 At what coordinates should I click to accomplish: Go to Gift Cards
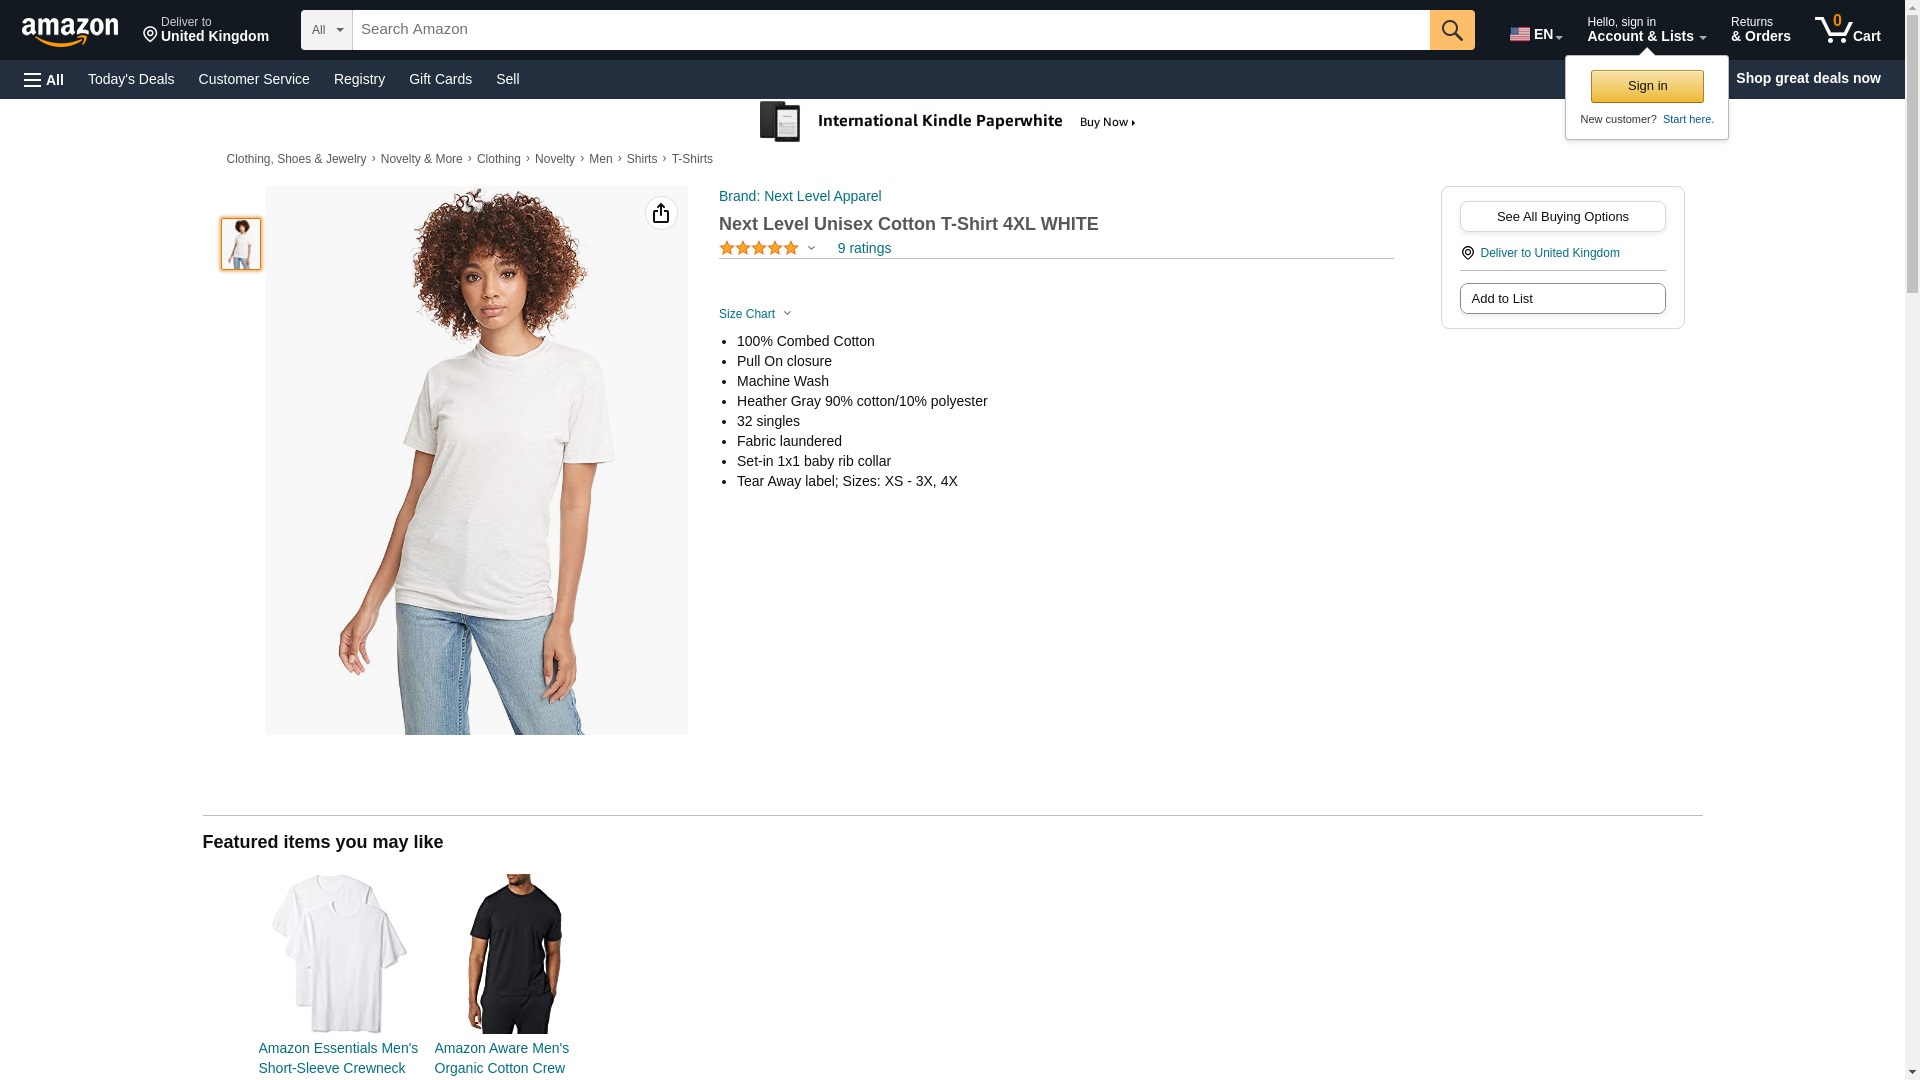click(440, 79)
